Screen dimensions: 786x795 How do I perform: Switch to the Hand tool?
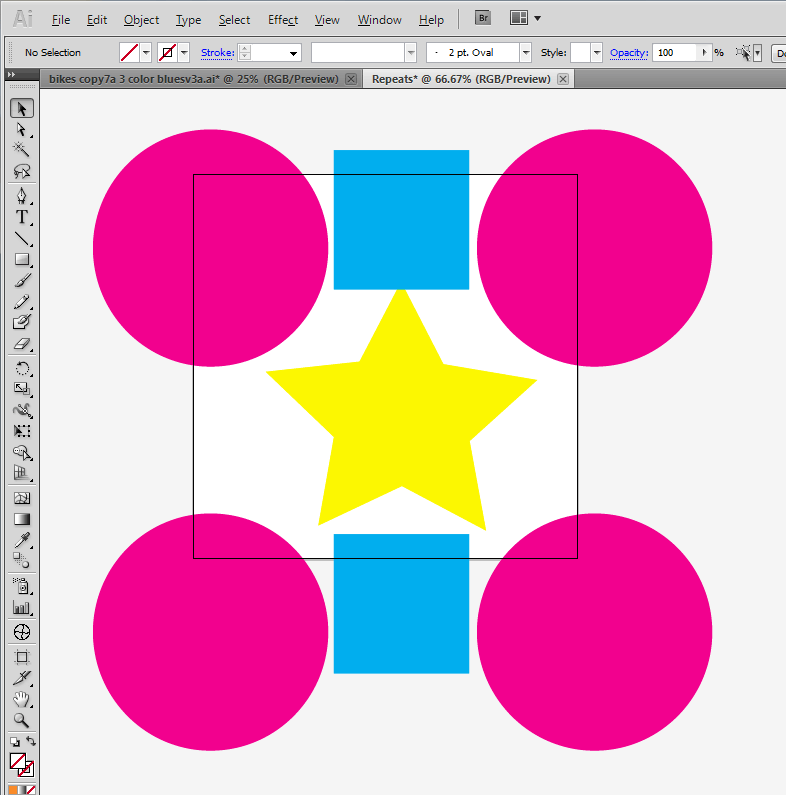click(21, 699)
